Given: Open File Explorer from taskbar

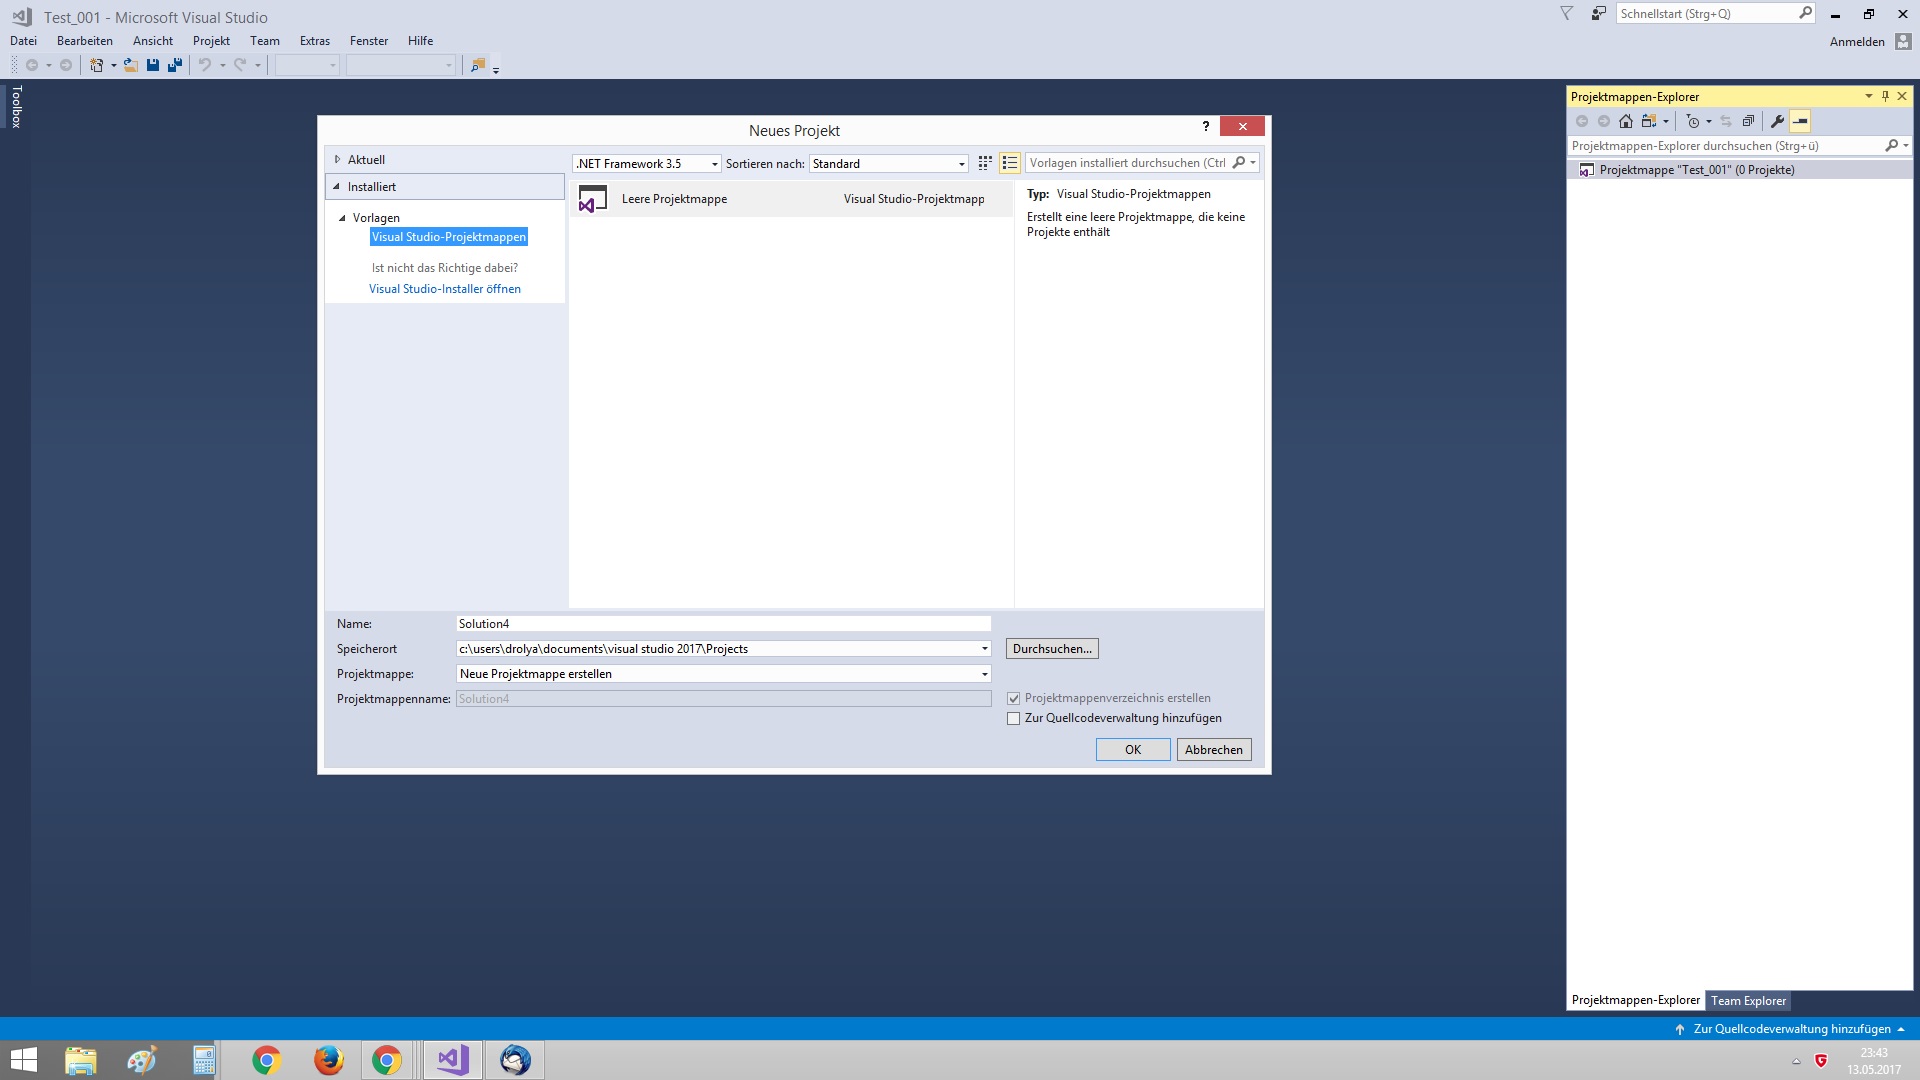Looking at the screenshot, I should click(81, 1060).
